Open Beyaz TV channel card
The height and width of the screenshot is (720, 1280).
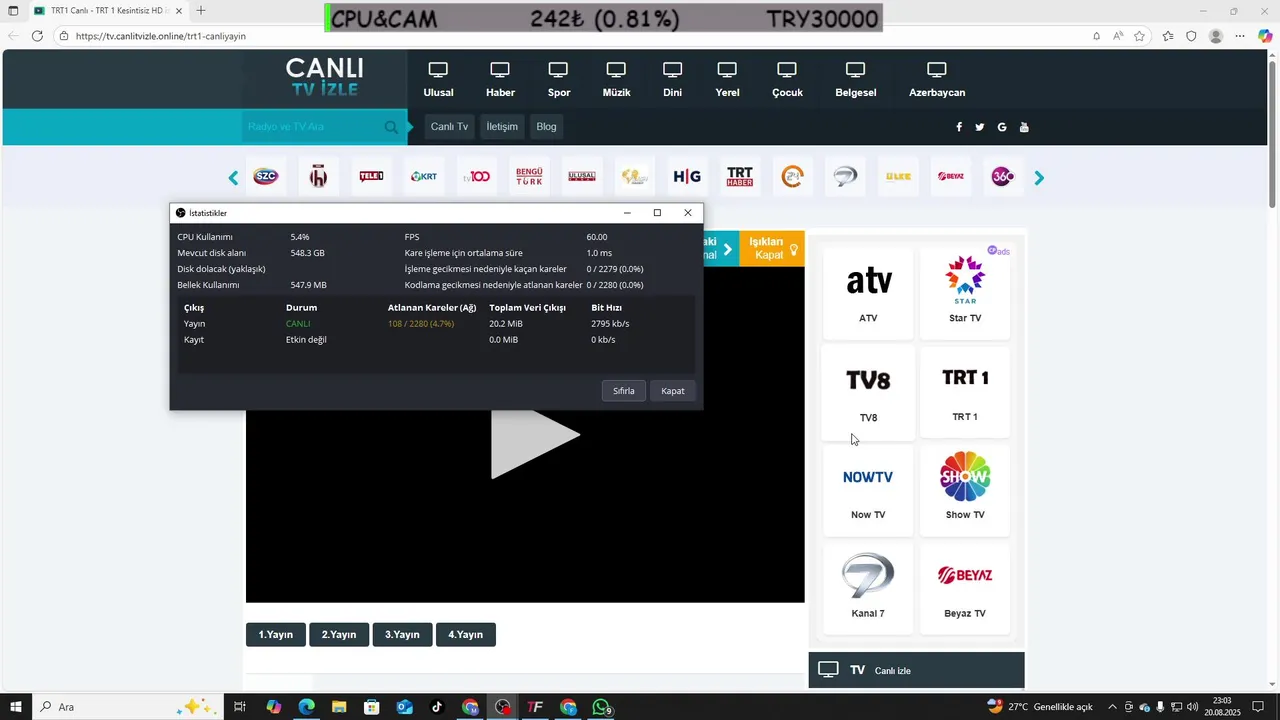965,588
